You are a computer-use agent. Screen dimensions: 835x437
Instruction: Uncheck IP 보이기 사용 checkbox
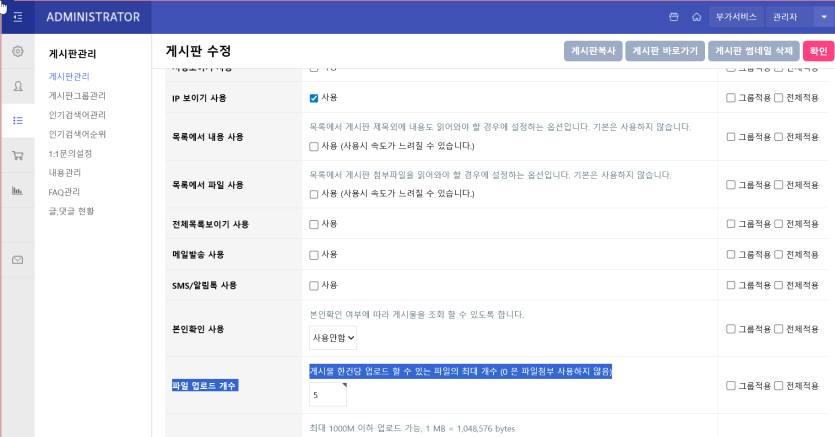point(314,98)
